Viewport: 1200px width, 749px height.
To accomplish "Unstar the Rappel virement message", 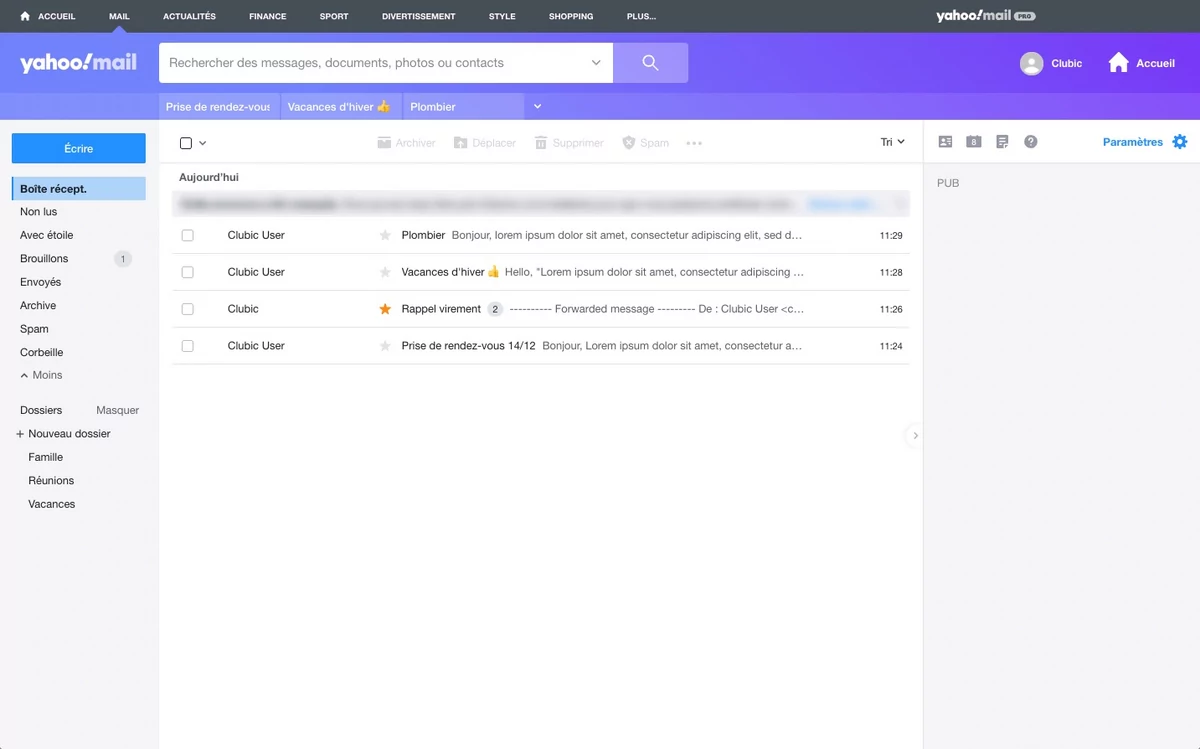I will 385,309.
